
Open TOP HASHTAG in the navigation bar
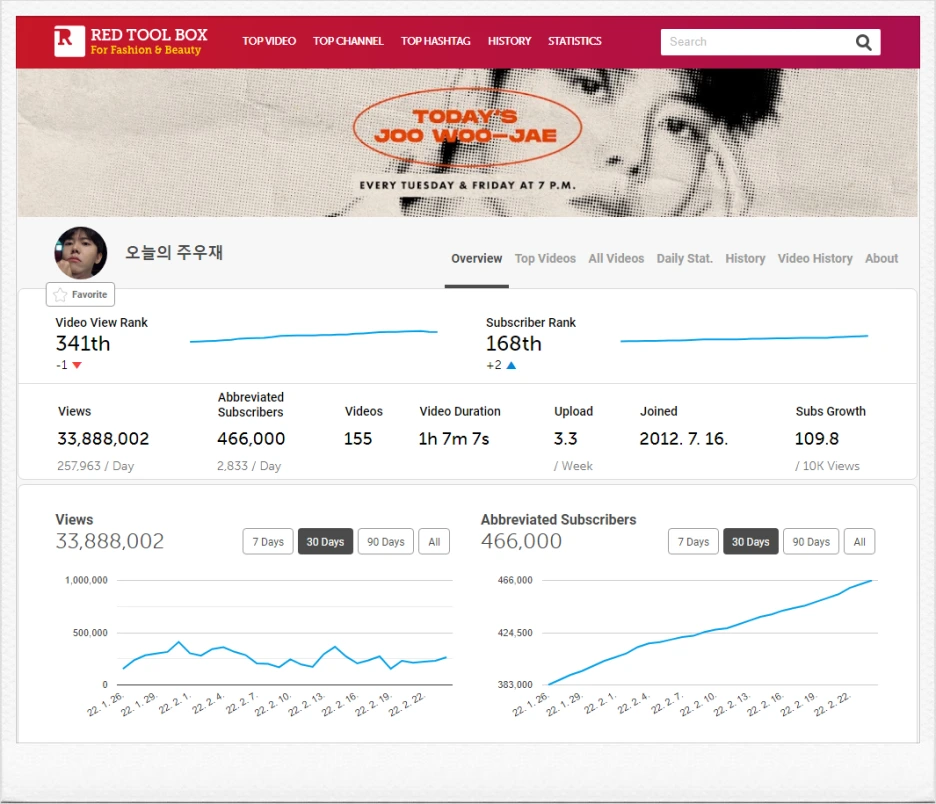[x=436, y=41]
